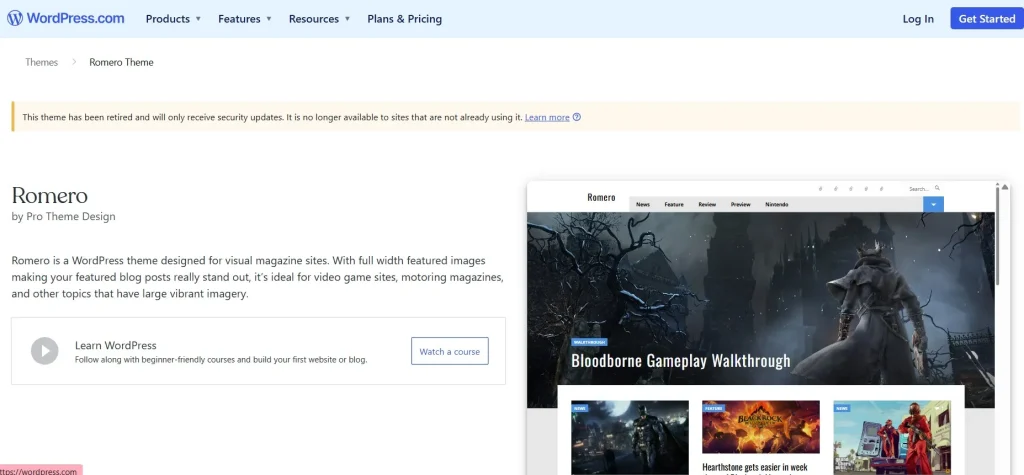Viewport: 1024px width, 475px height.
Task: Open the Learn more link in the notice
Action: [547, 117]
